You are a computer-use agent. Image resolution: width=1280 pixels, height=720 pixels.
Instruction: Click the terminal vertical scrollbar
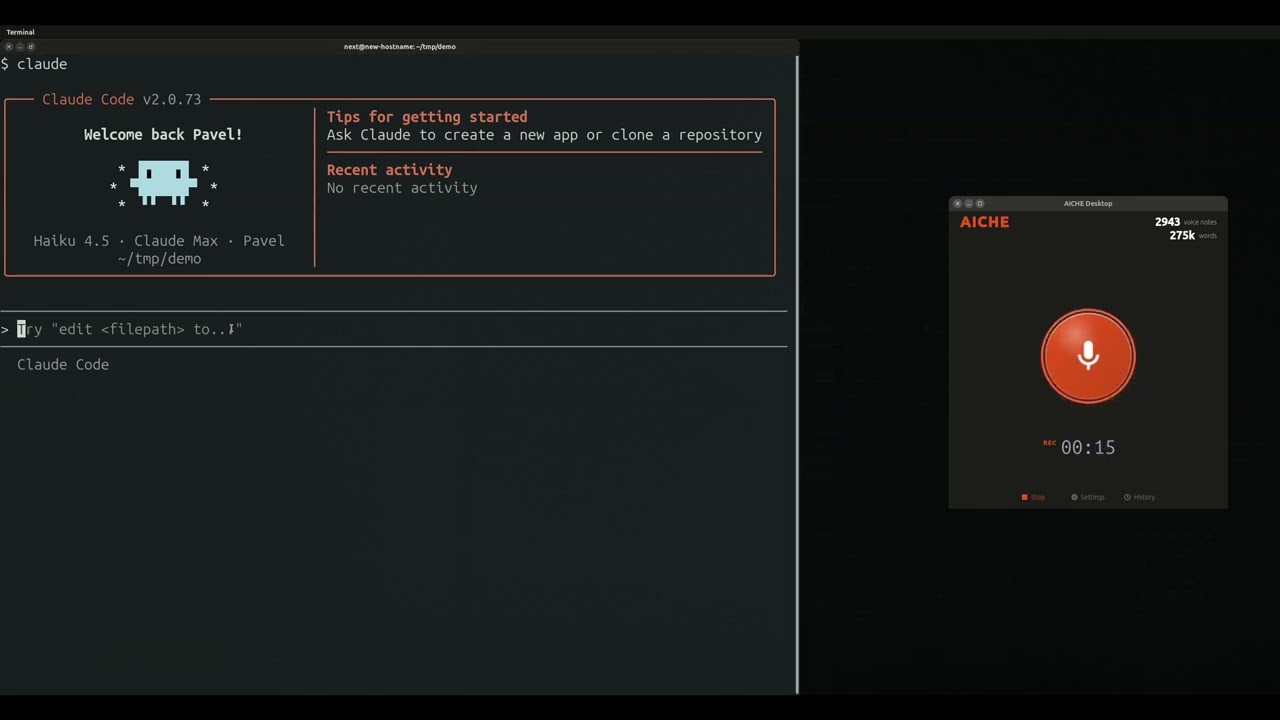(x=797, y=374)
